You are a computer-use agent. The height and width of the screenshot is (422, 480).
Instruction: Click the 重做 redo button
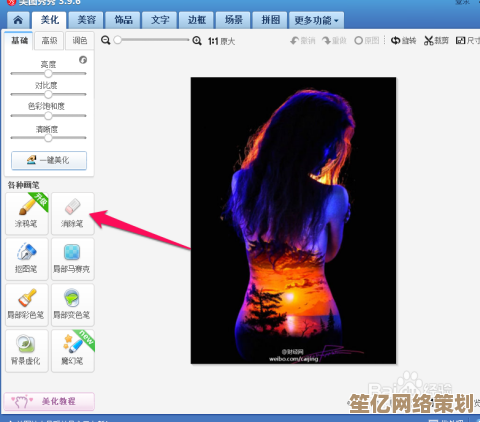point(334,41)
